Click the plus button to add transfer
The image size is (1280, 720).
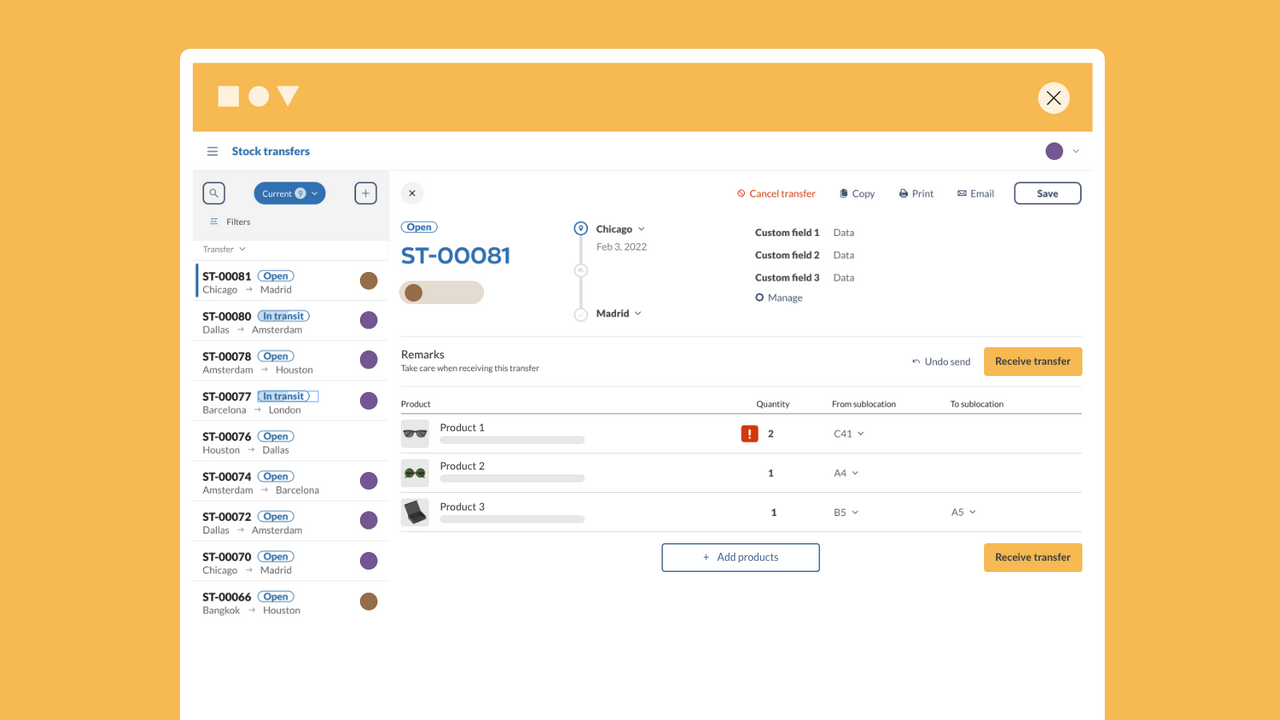[366, 193]
